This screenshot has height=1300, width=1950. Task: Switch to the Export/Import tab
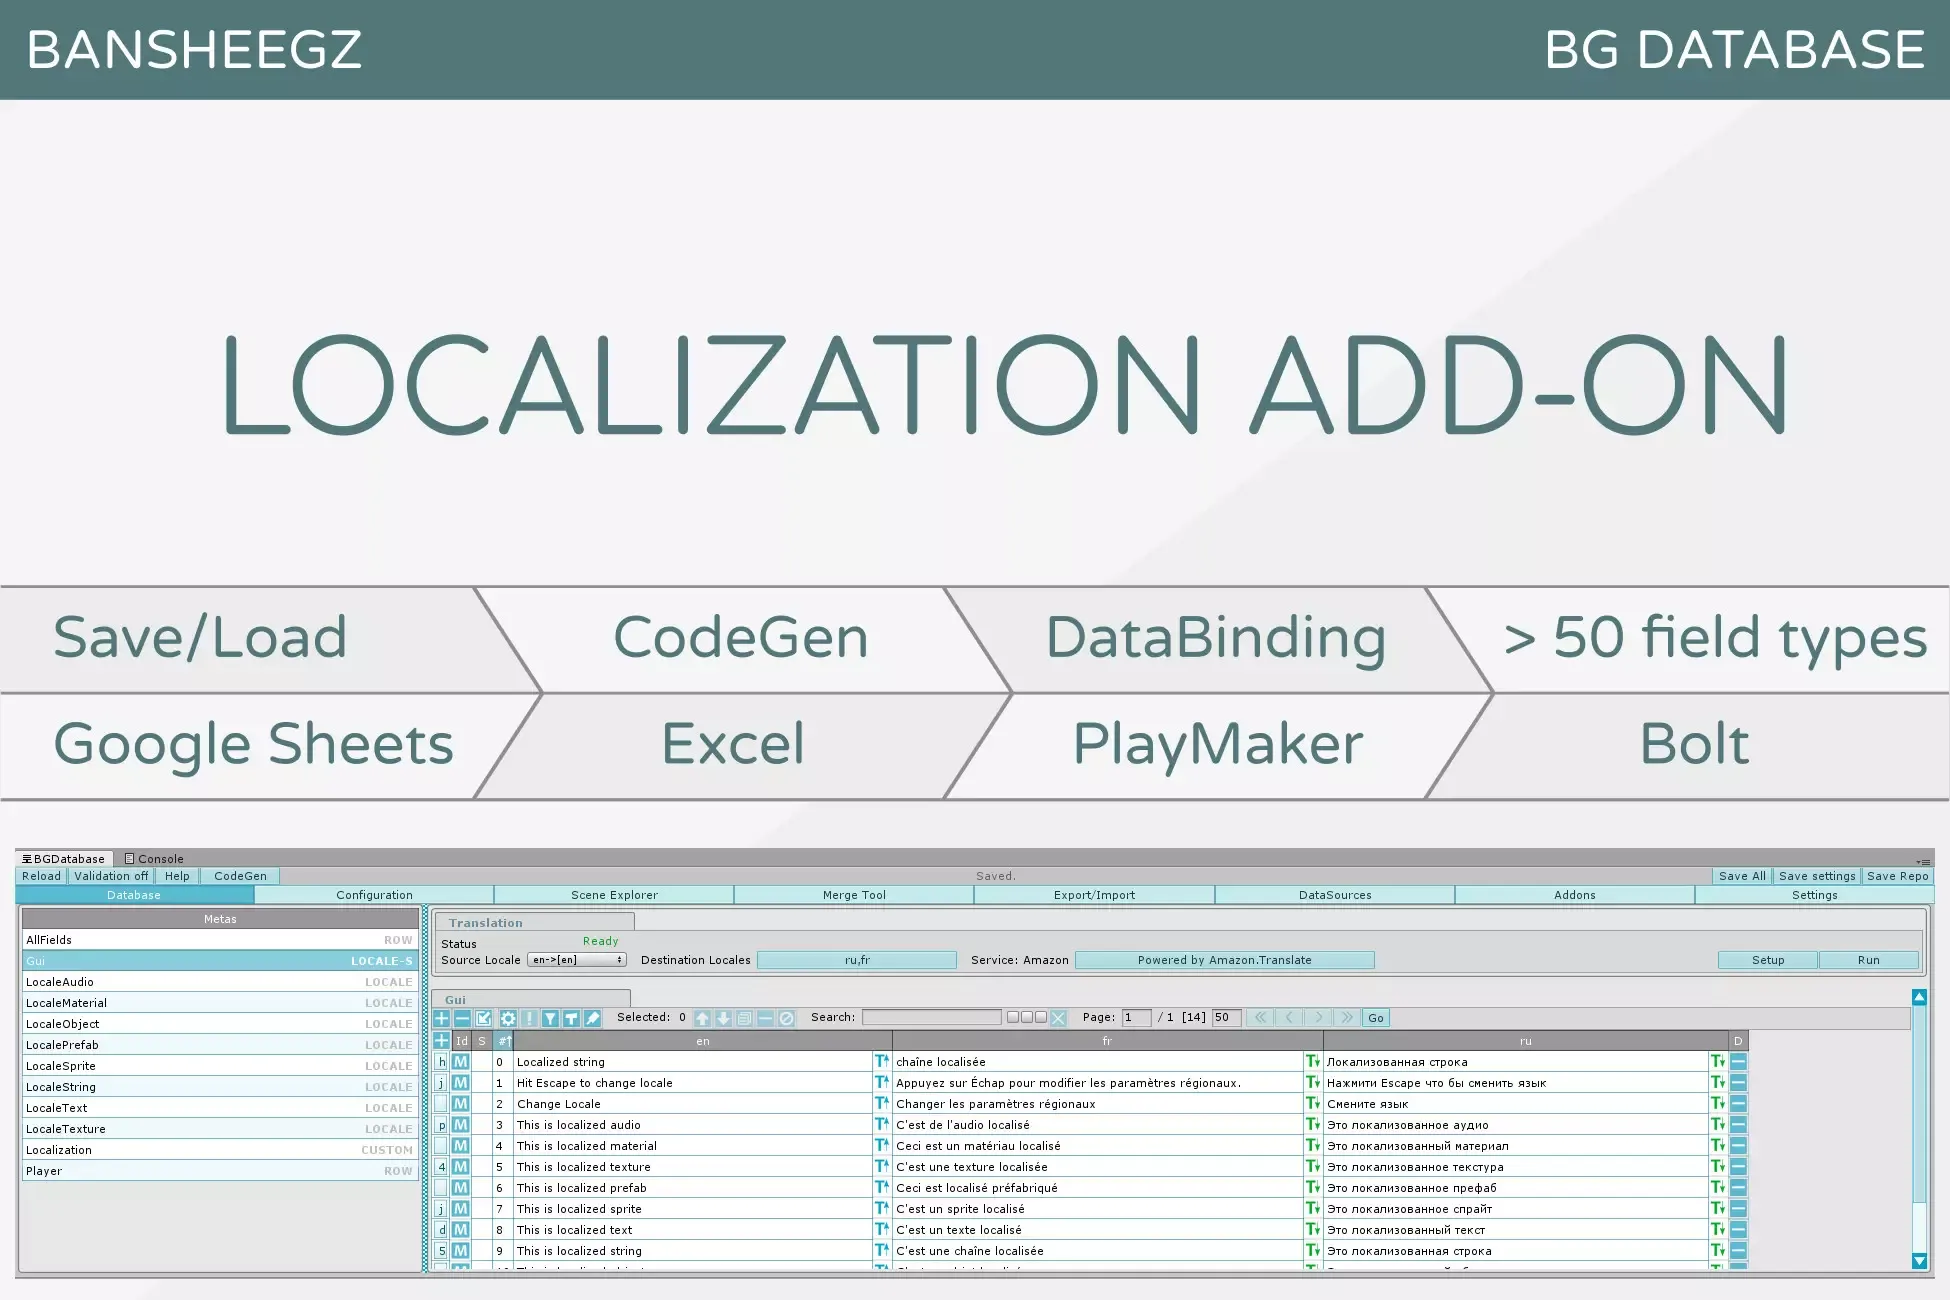pyautogui.click(x=1094, y=895)
